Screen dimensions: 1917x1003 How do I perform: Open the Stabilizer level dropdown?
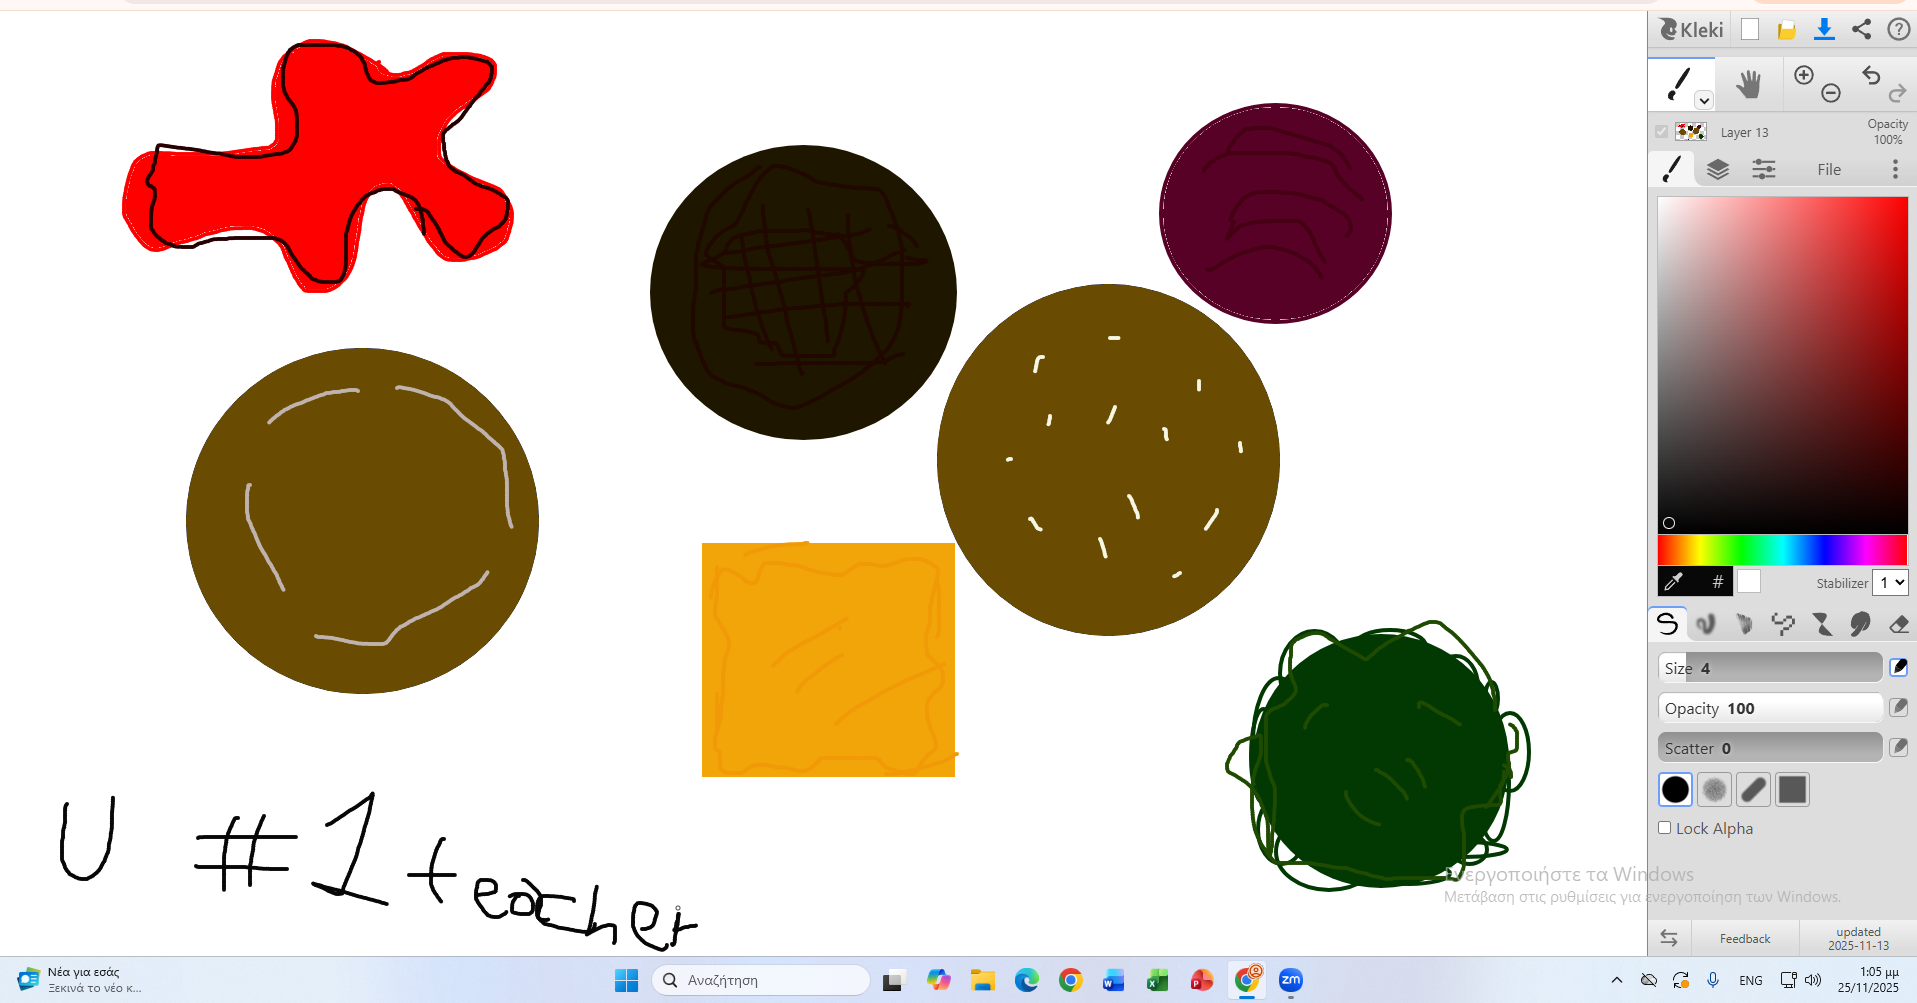[1890, 582]
